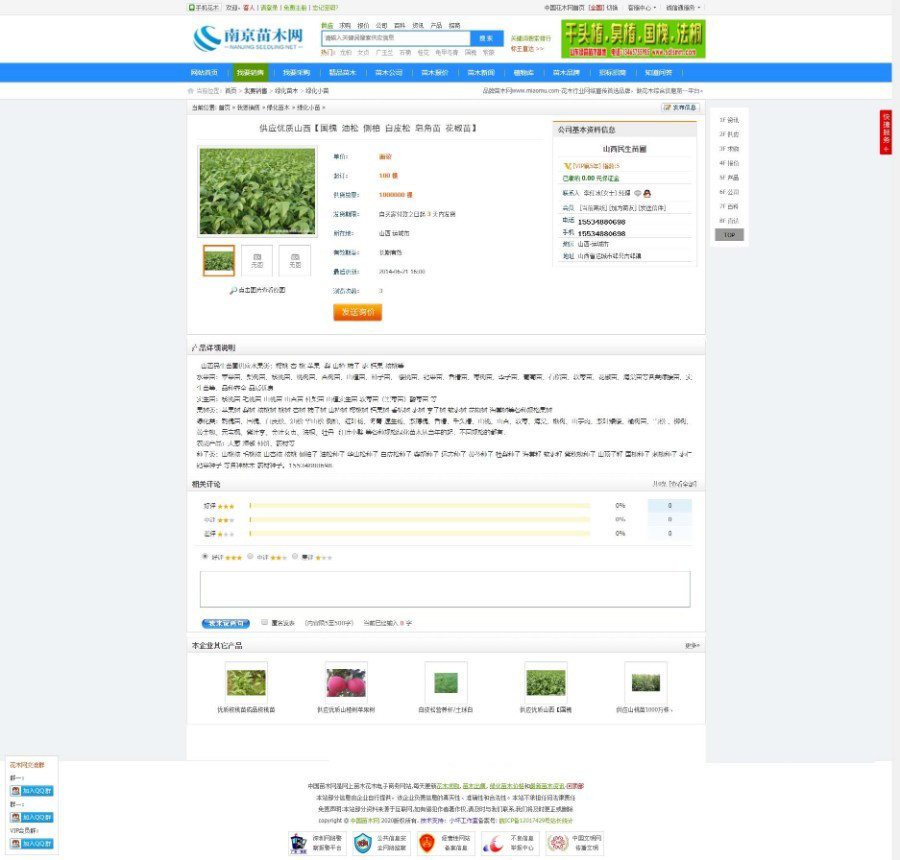Switch the search category to 报价

point(363,25)
